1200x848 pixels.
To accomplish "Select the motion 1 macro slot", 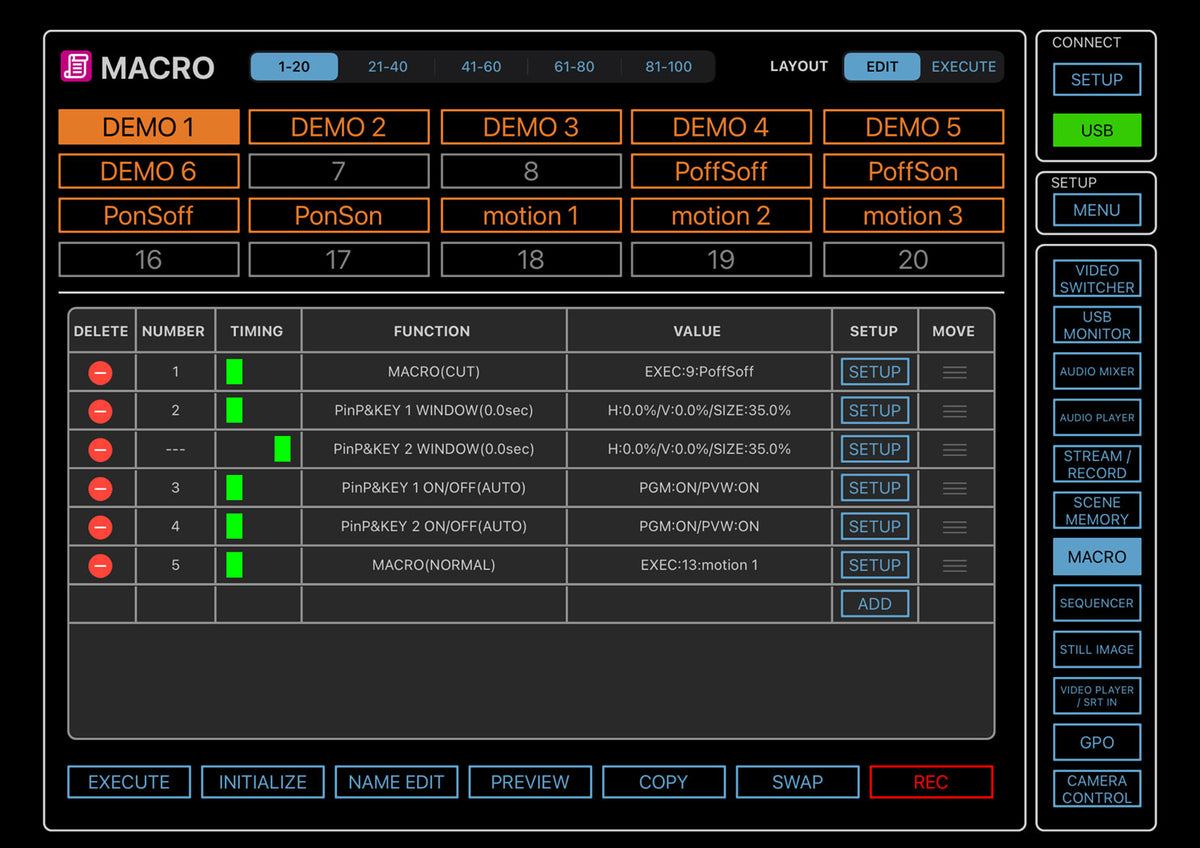I will [x=530, y=215].
